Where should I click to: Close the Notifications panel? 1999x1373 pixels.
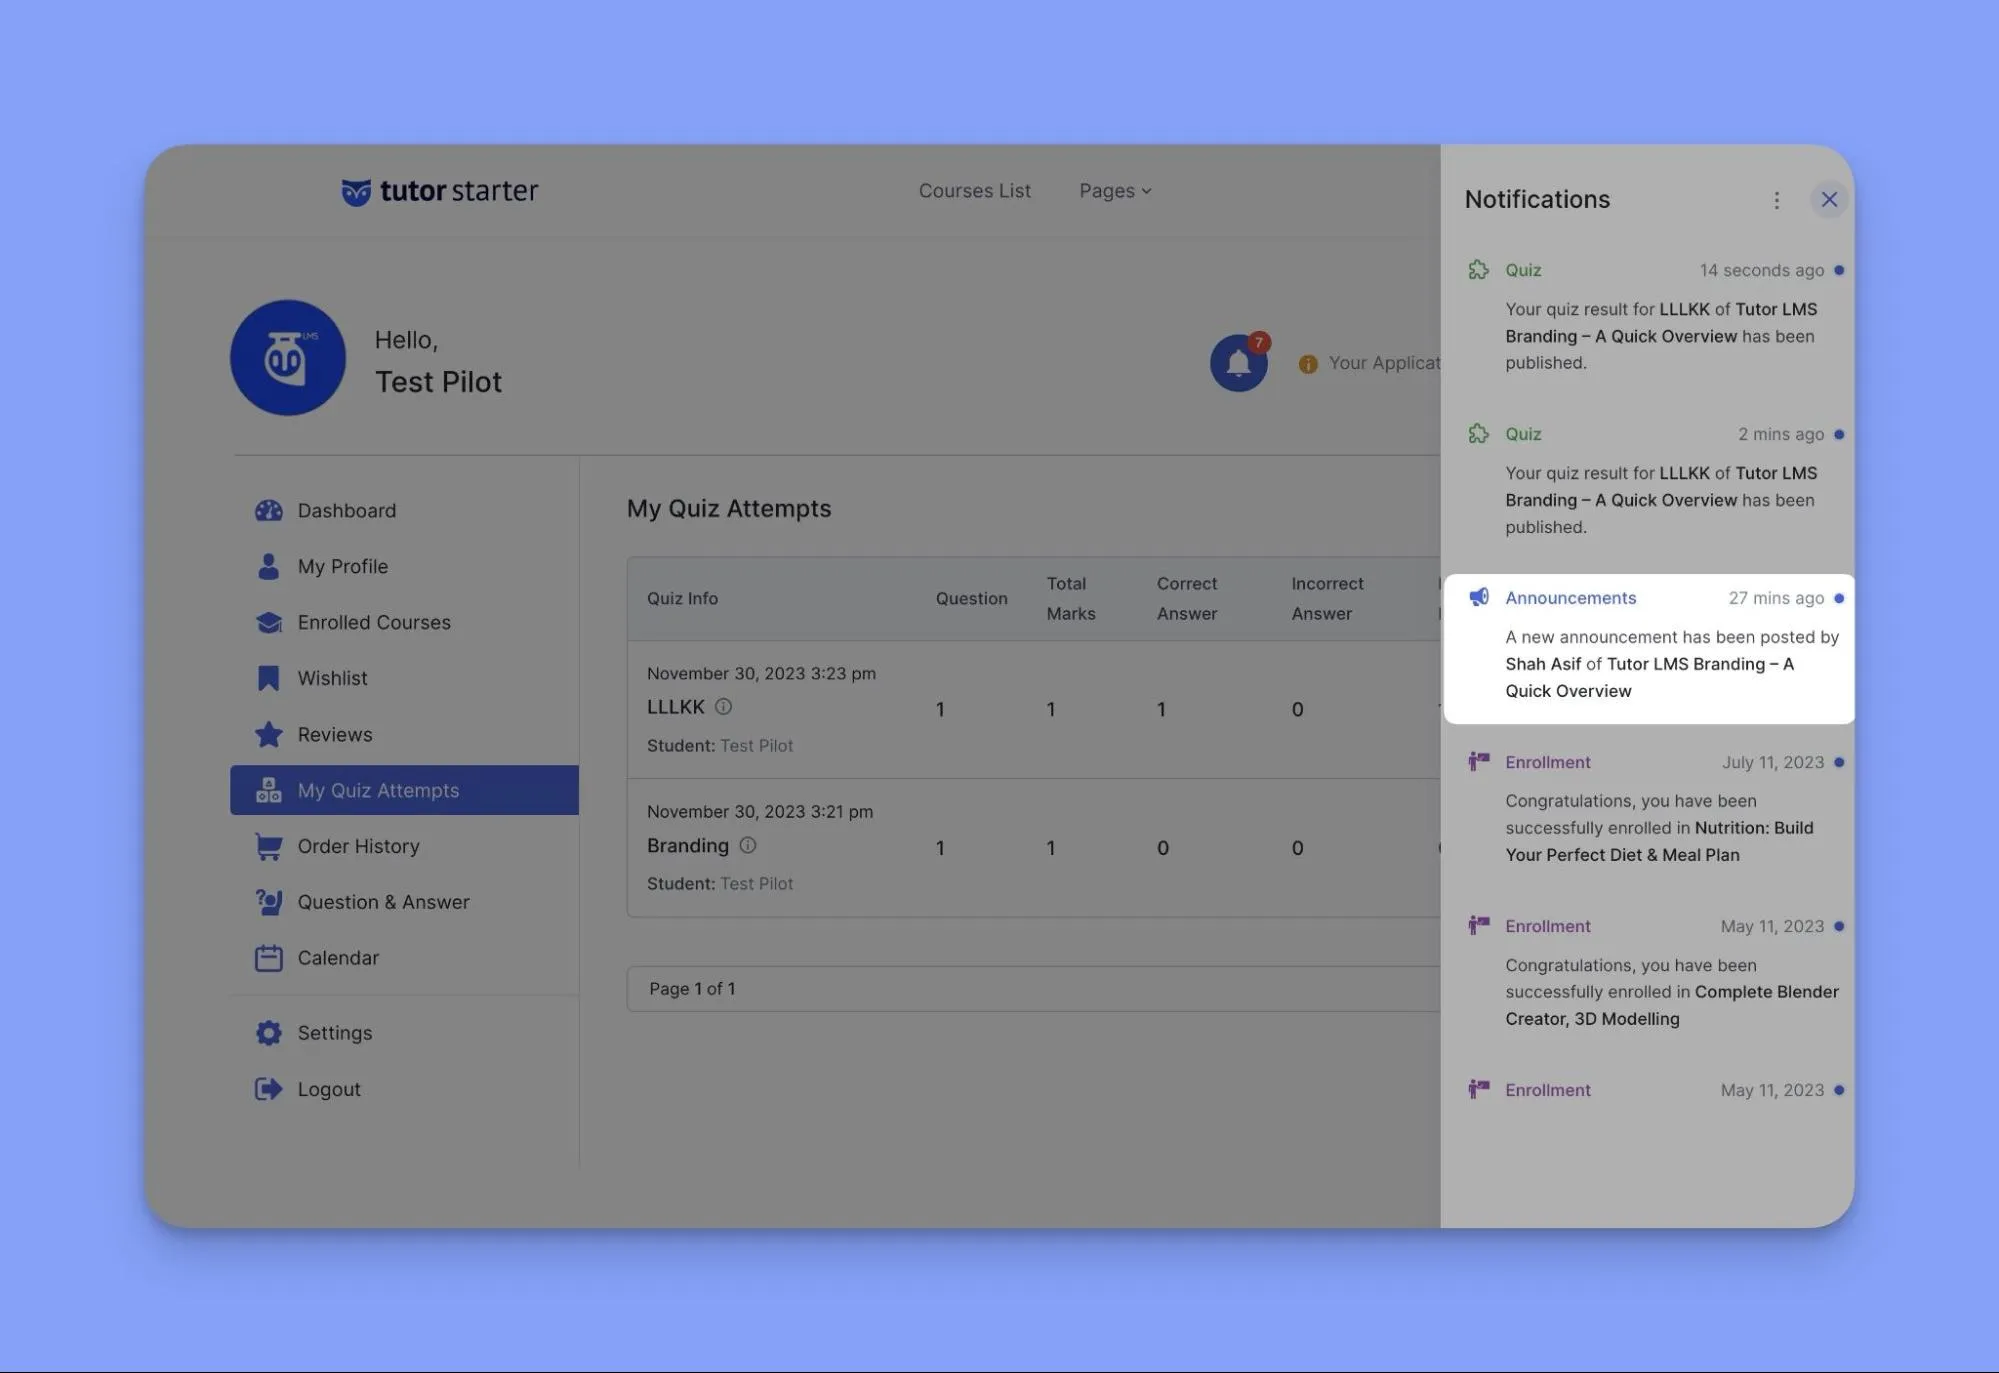click(x=1829, y=199)
